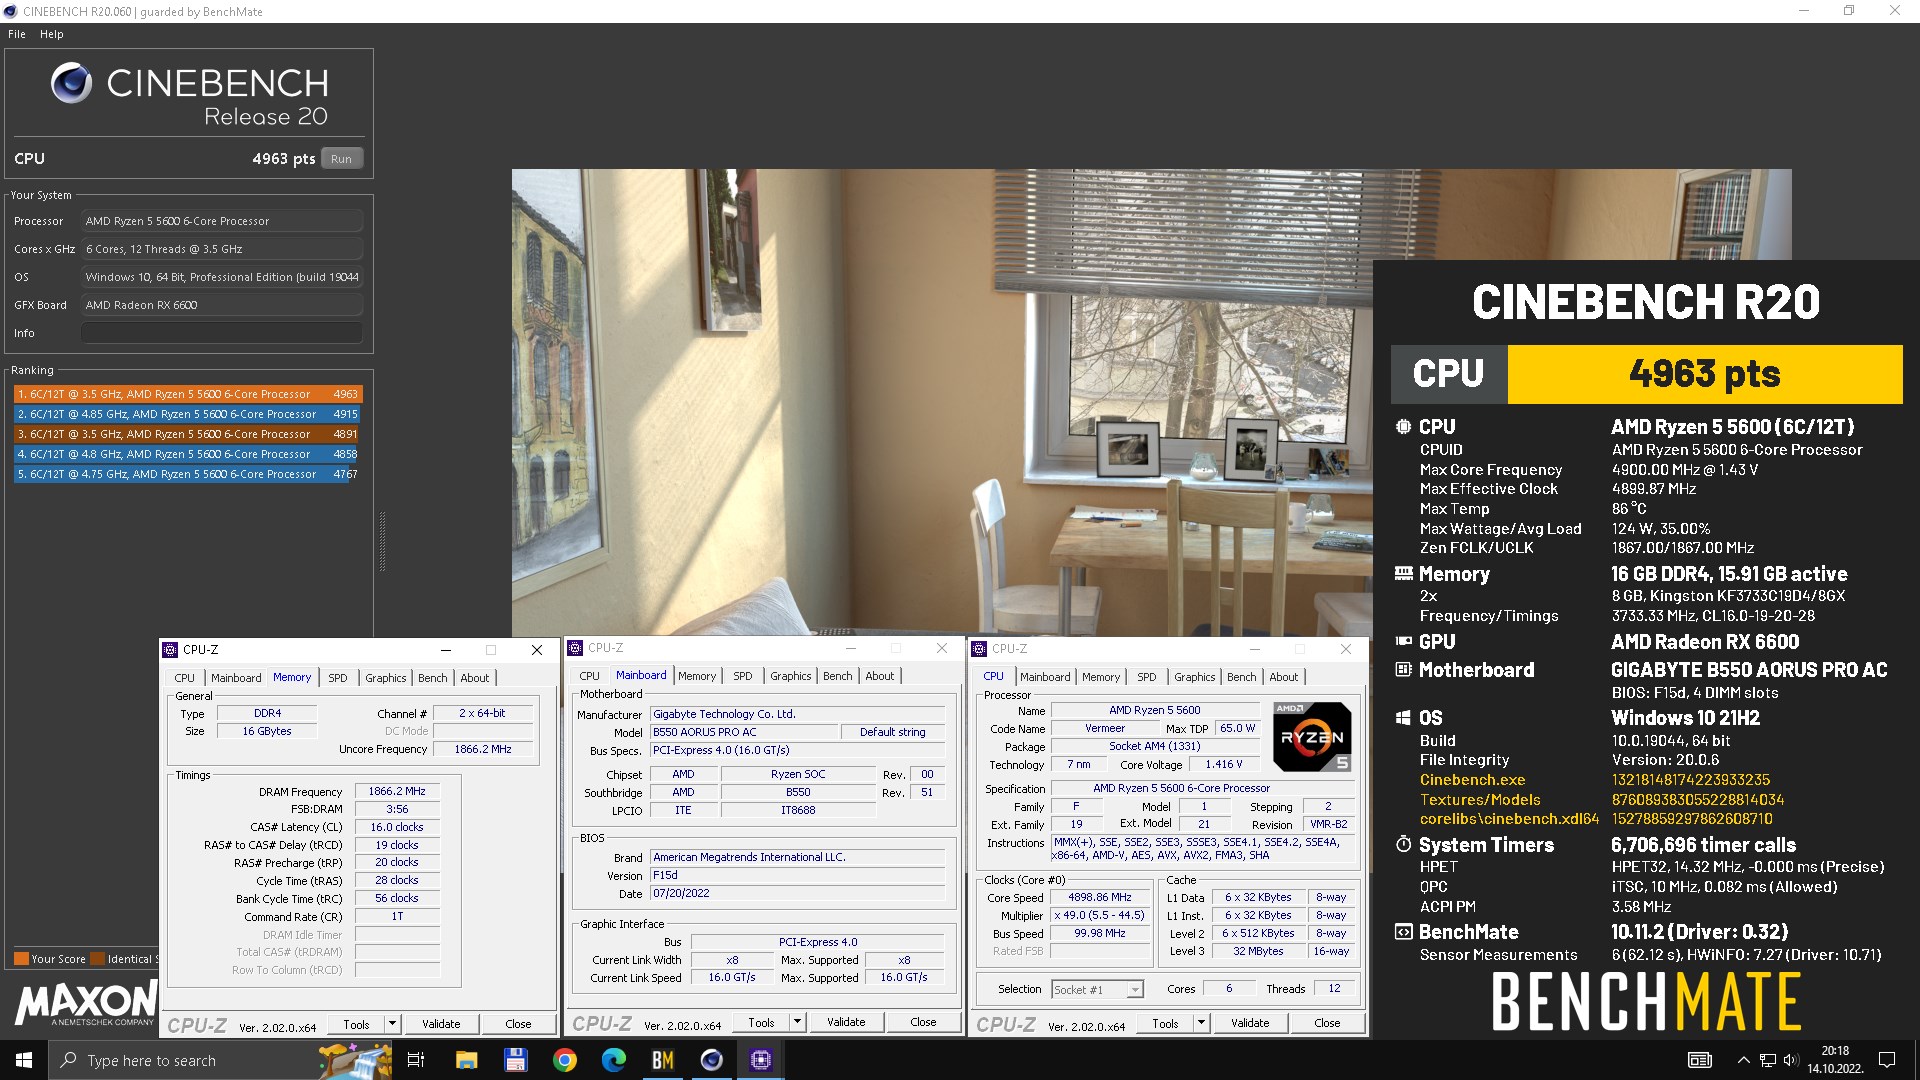Click the CPU-Z Memory window title icon
Screen dimensions: 1920x1080
[170, 650]
